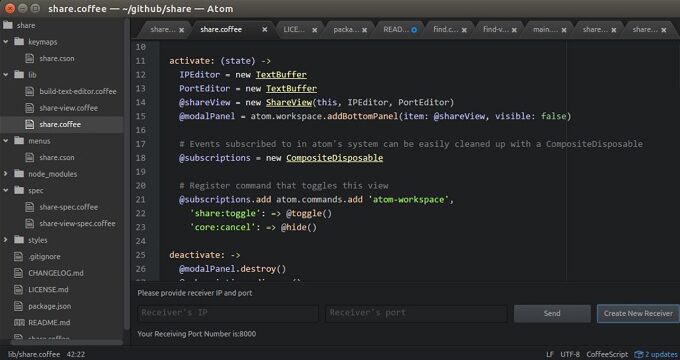Viewport: 680px width, 360px height.
Task: Collapse the lib folder
Action: click(6, 75)
